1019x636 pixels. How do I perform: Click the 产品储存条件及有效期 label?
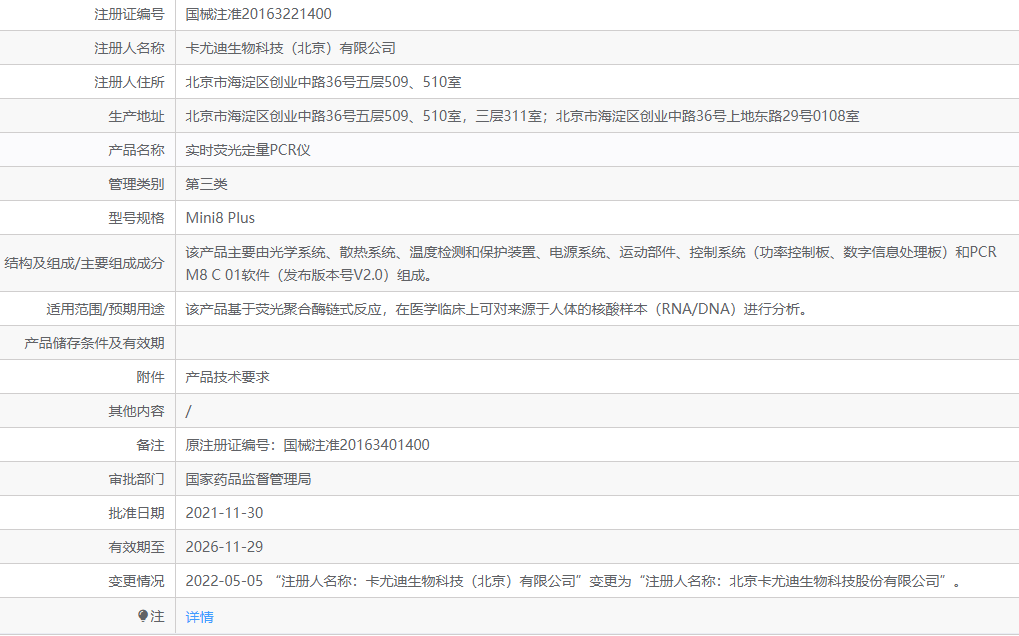[x=94, y=343]
